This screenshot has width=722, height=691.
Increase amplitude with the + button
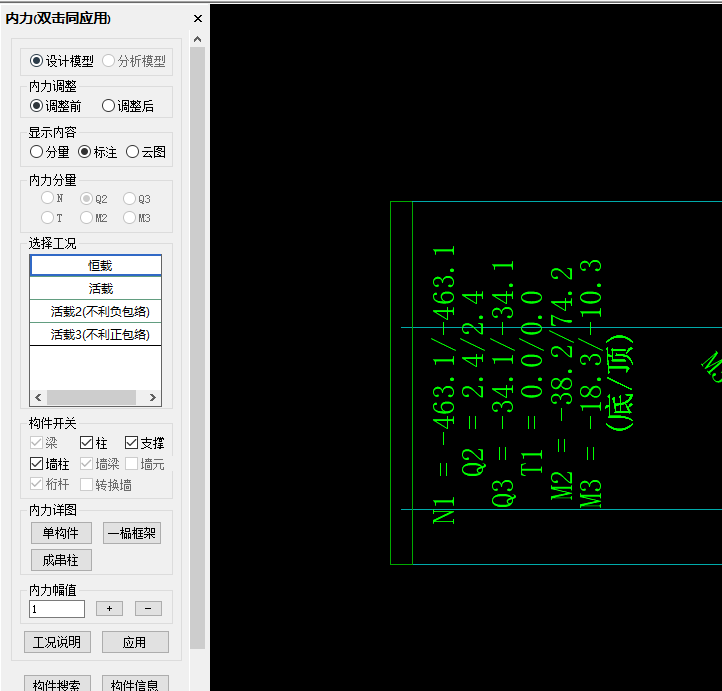click(109, 609)
